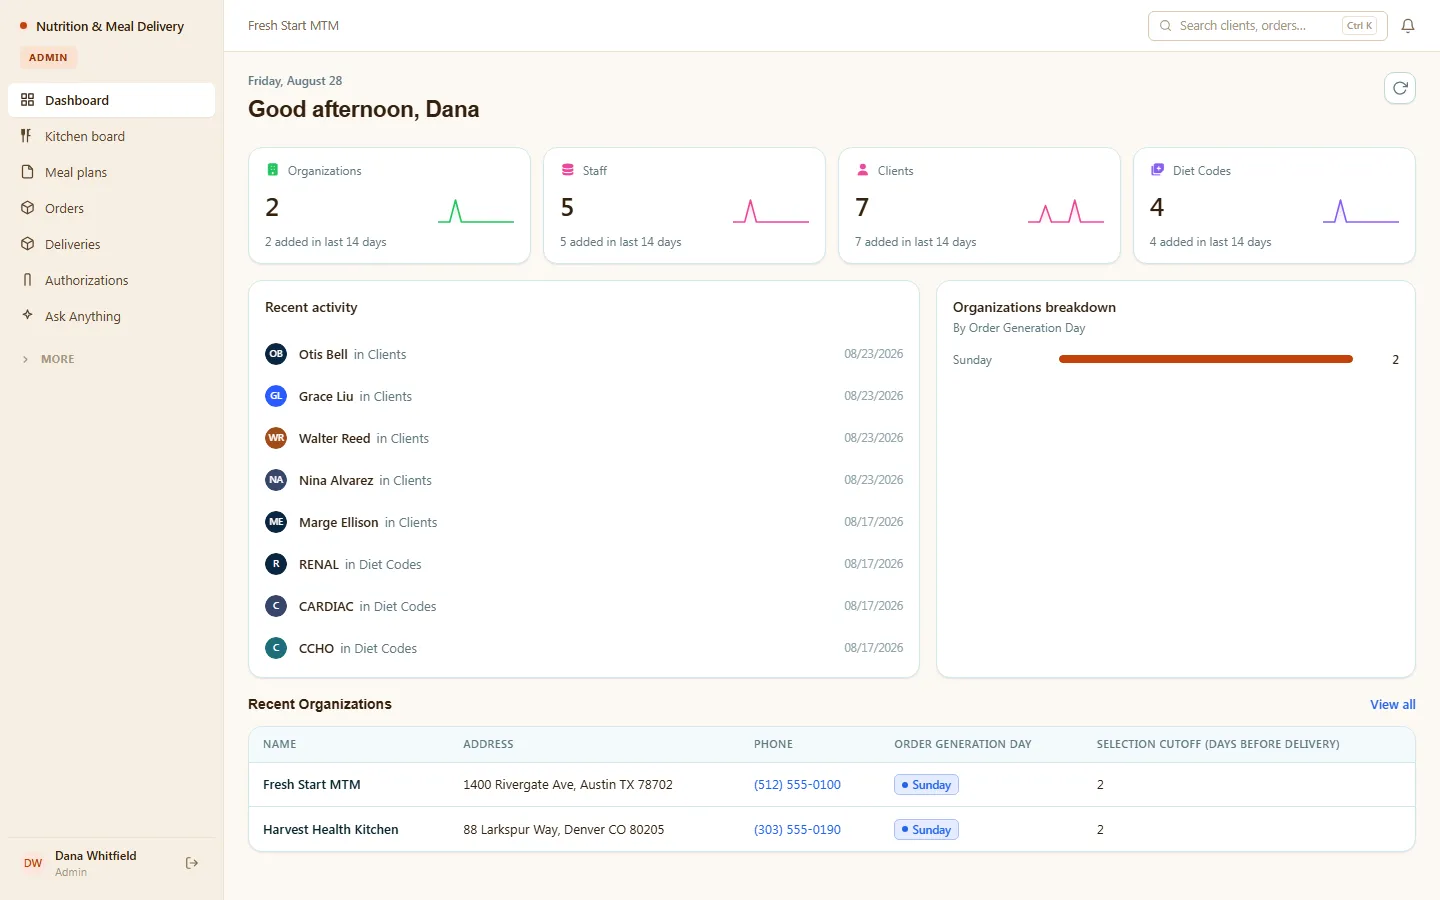
Task: Open Fresh Start MTM organization row
Action: coord(832,785)
